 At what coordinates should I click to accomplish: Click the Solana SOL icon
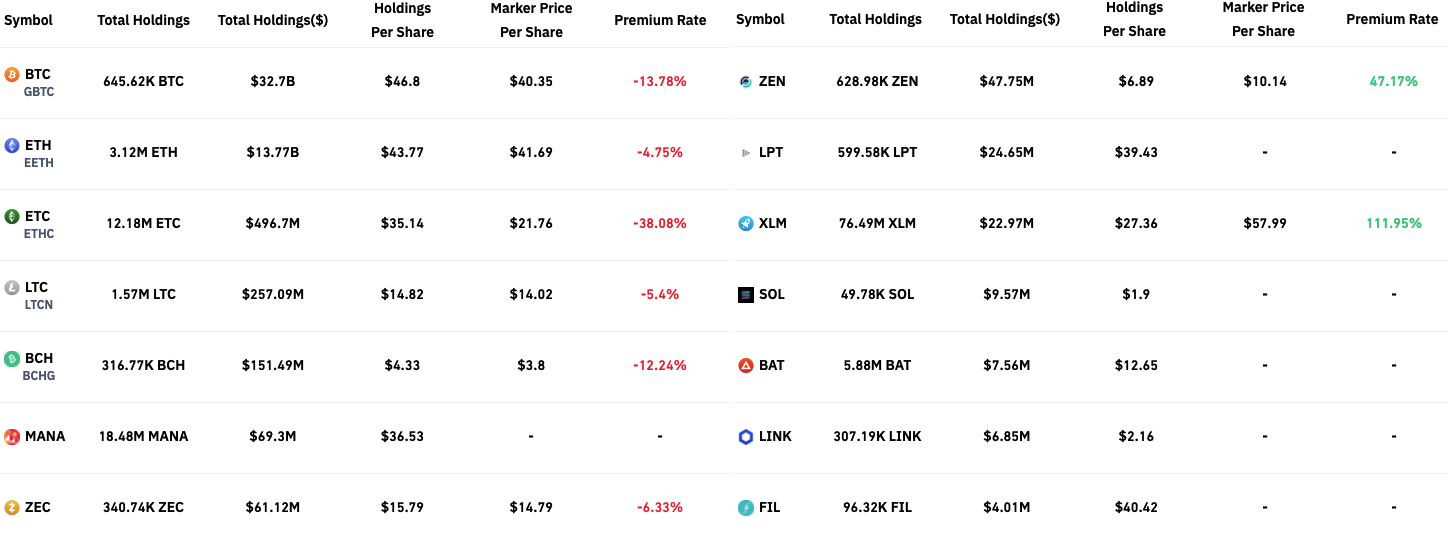pyautogui.click(x=745, y=295)
